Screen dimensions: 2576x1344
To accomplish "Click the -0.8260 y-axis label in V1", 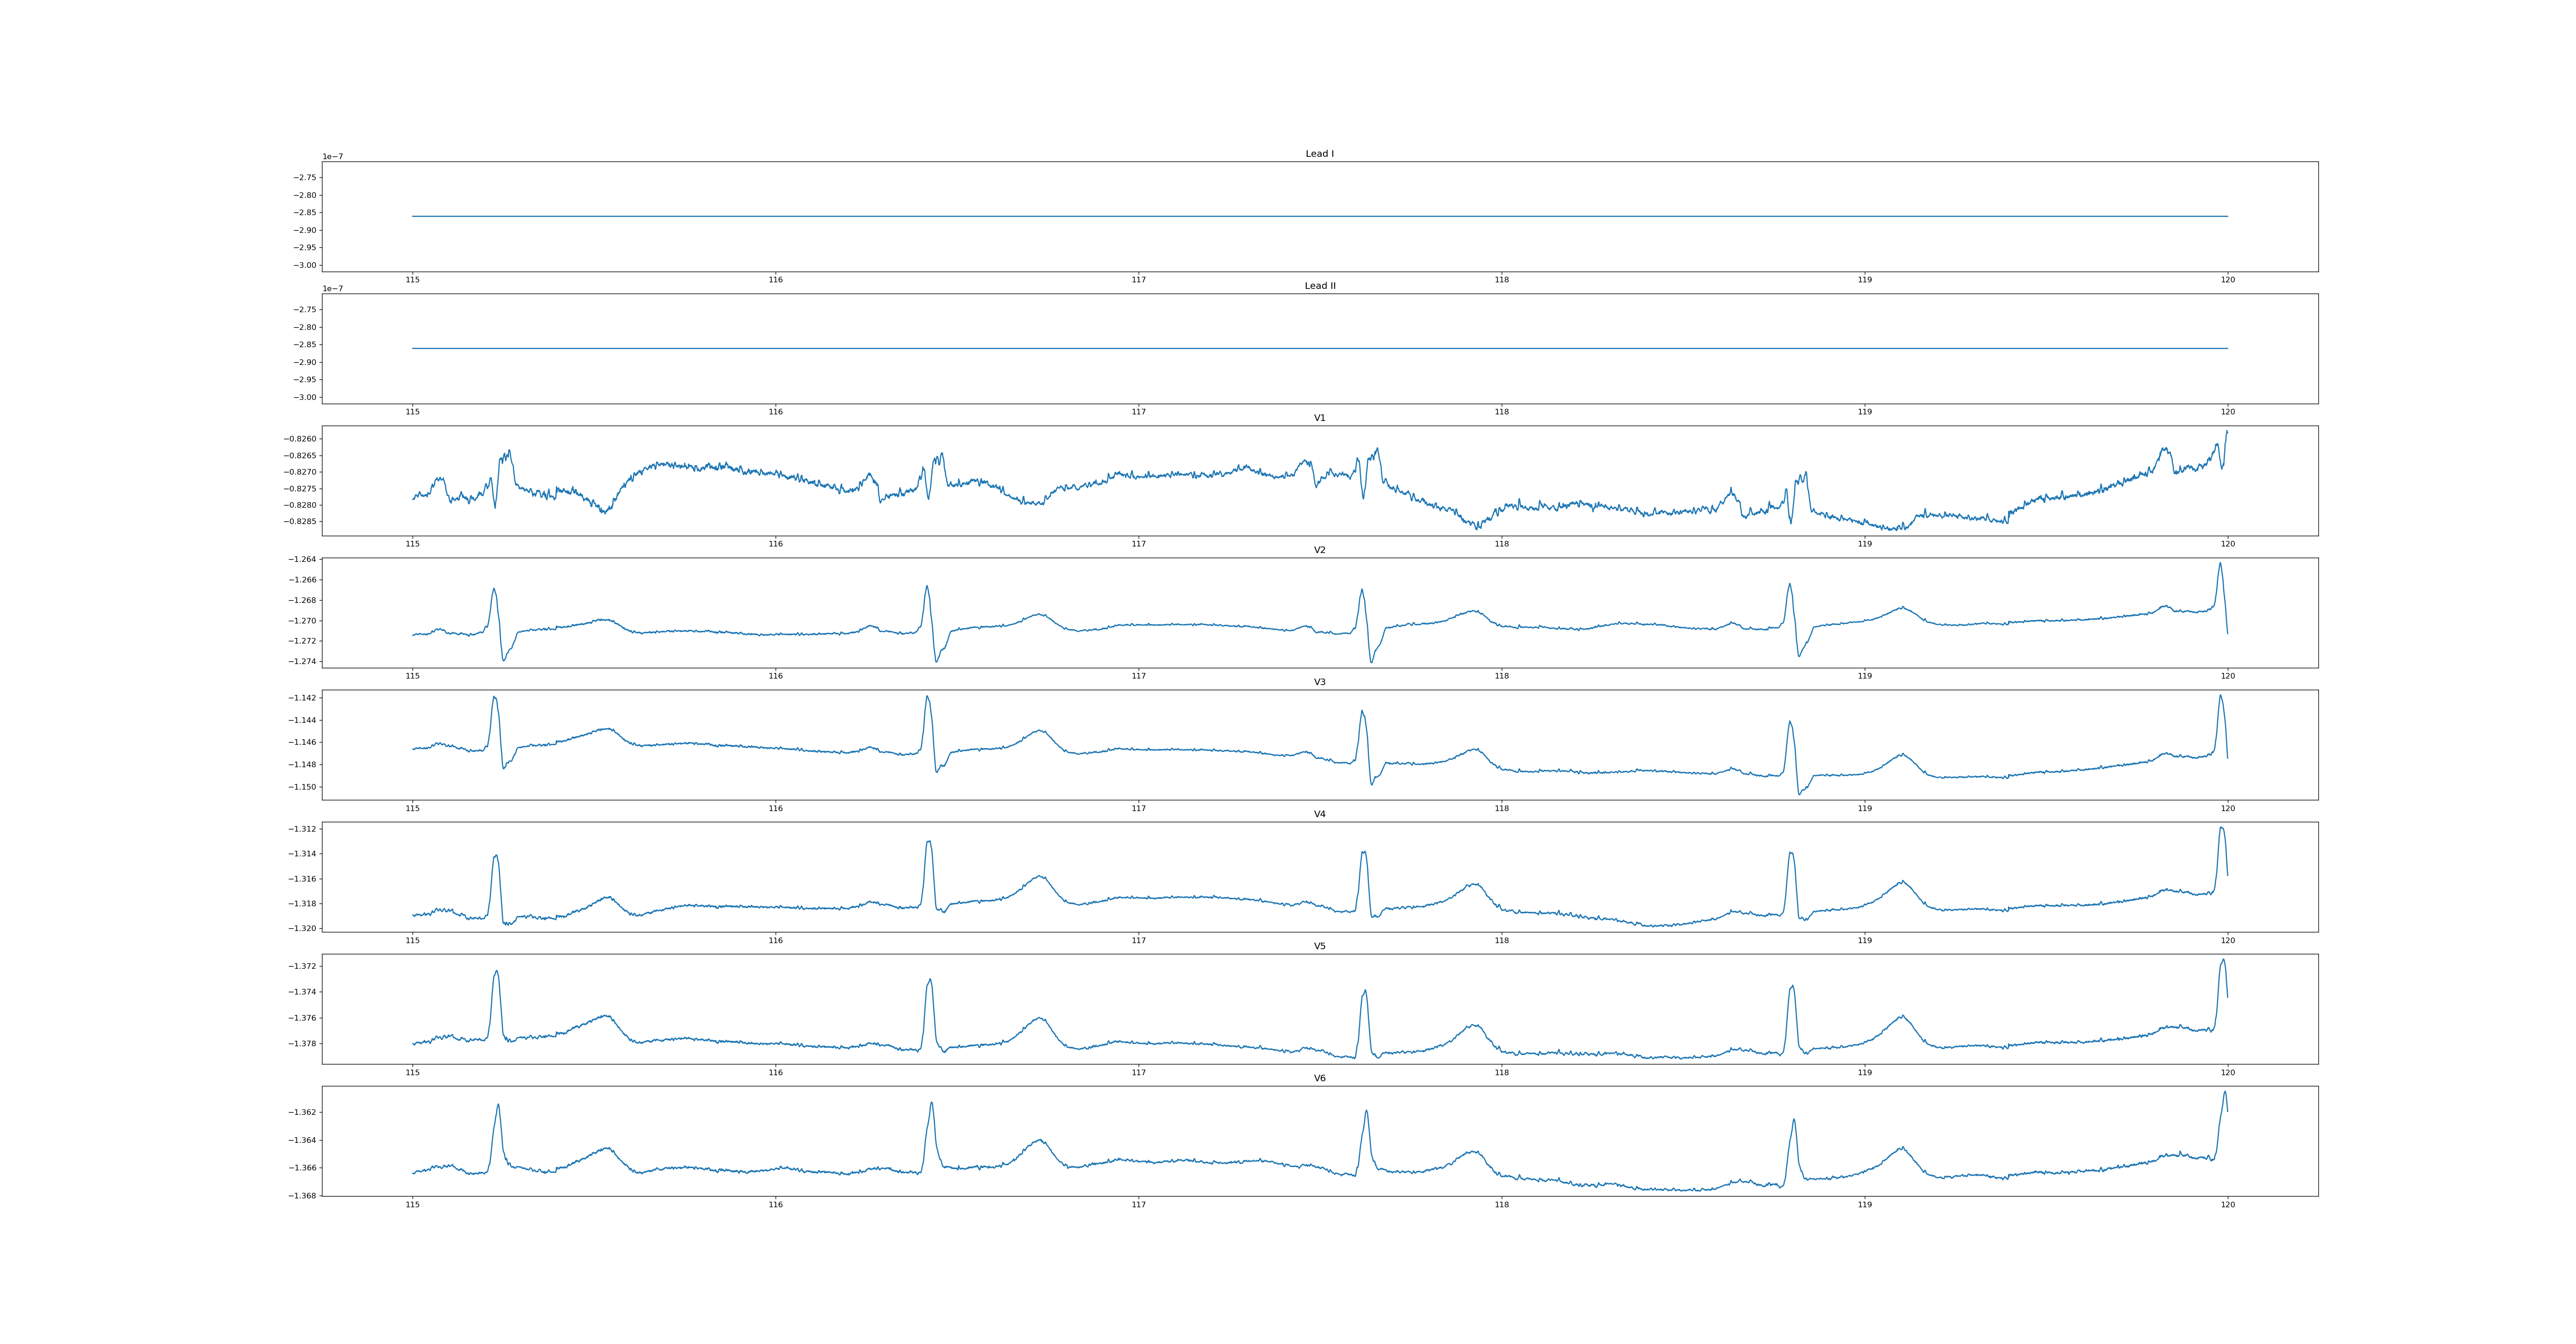I will coord(300,439).
